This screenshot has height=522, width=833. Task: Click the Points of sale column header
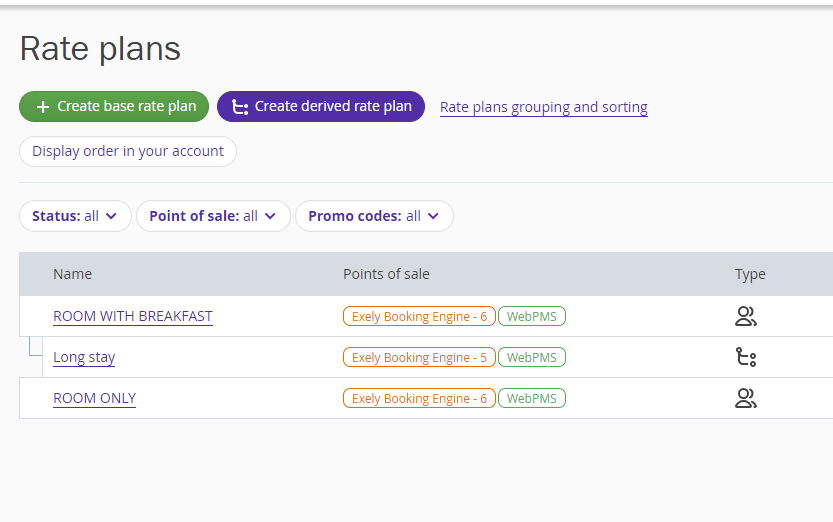coord(386,274)
